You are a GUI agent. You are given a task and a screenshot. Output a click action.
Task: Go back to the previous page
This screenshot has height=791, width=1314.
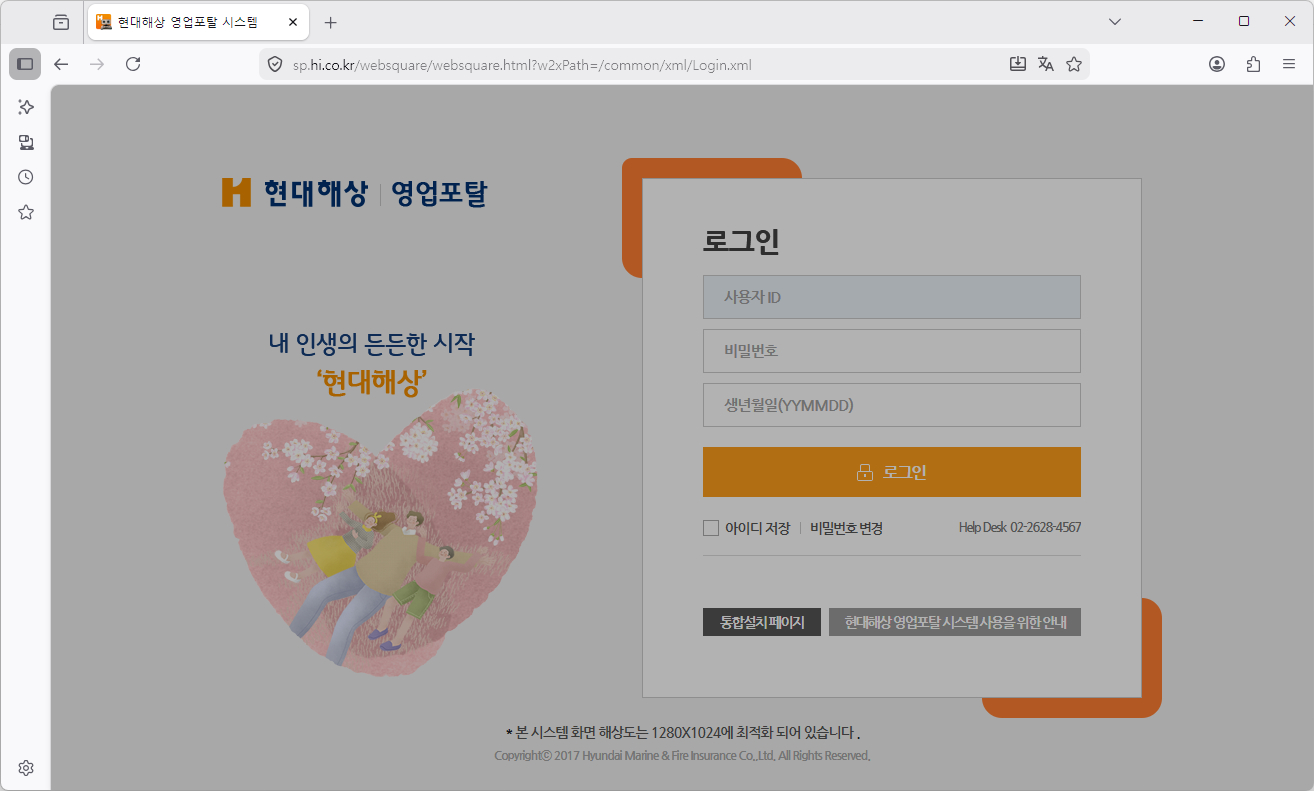click(x=61, y=64)
